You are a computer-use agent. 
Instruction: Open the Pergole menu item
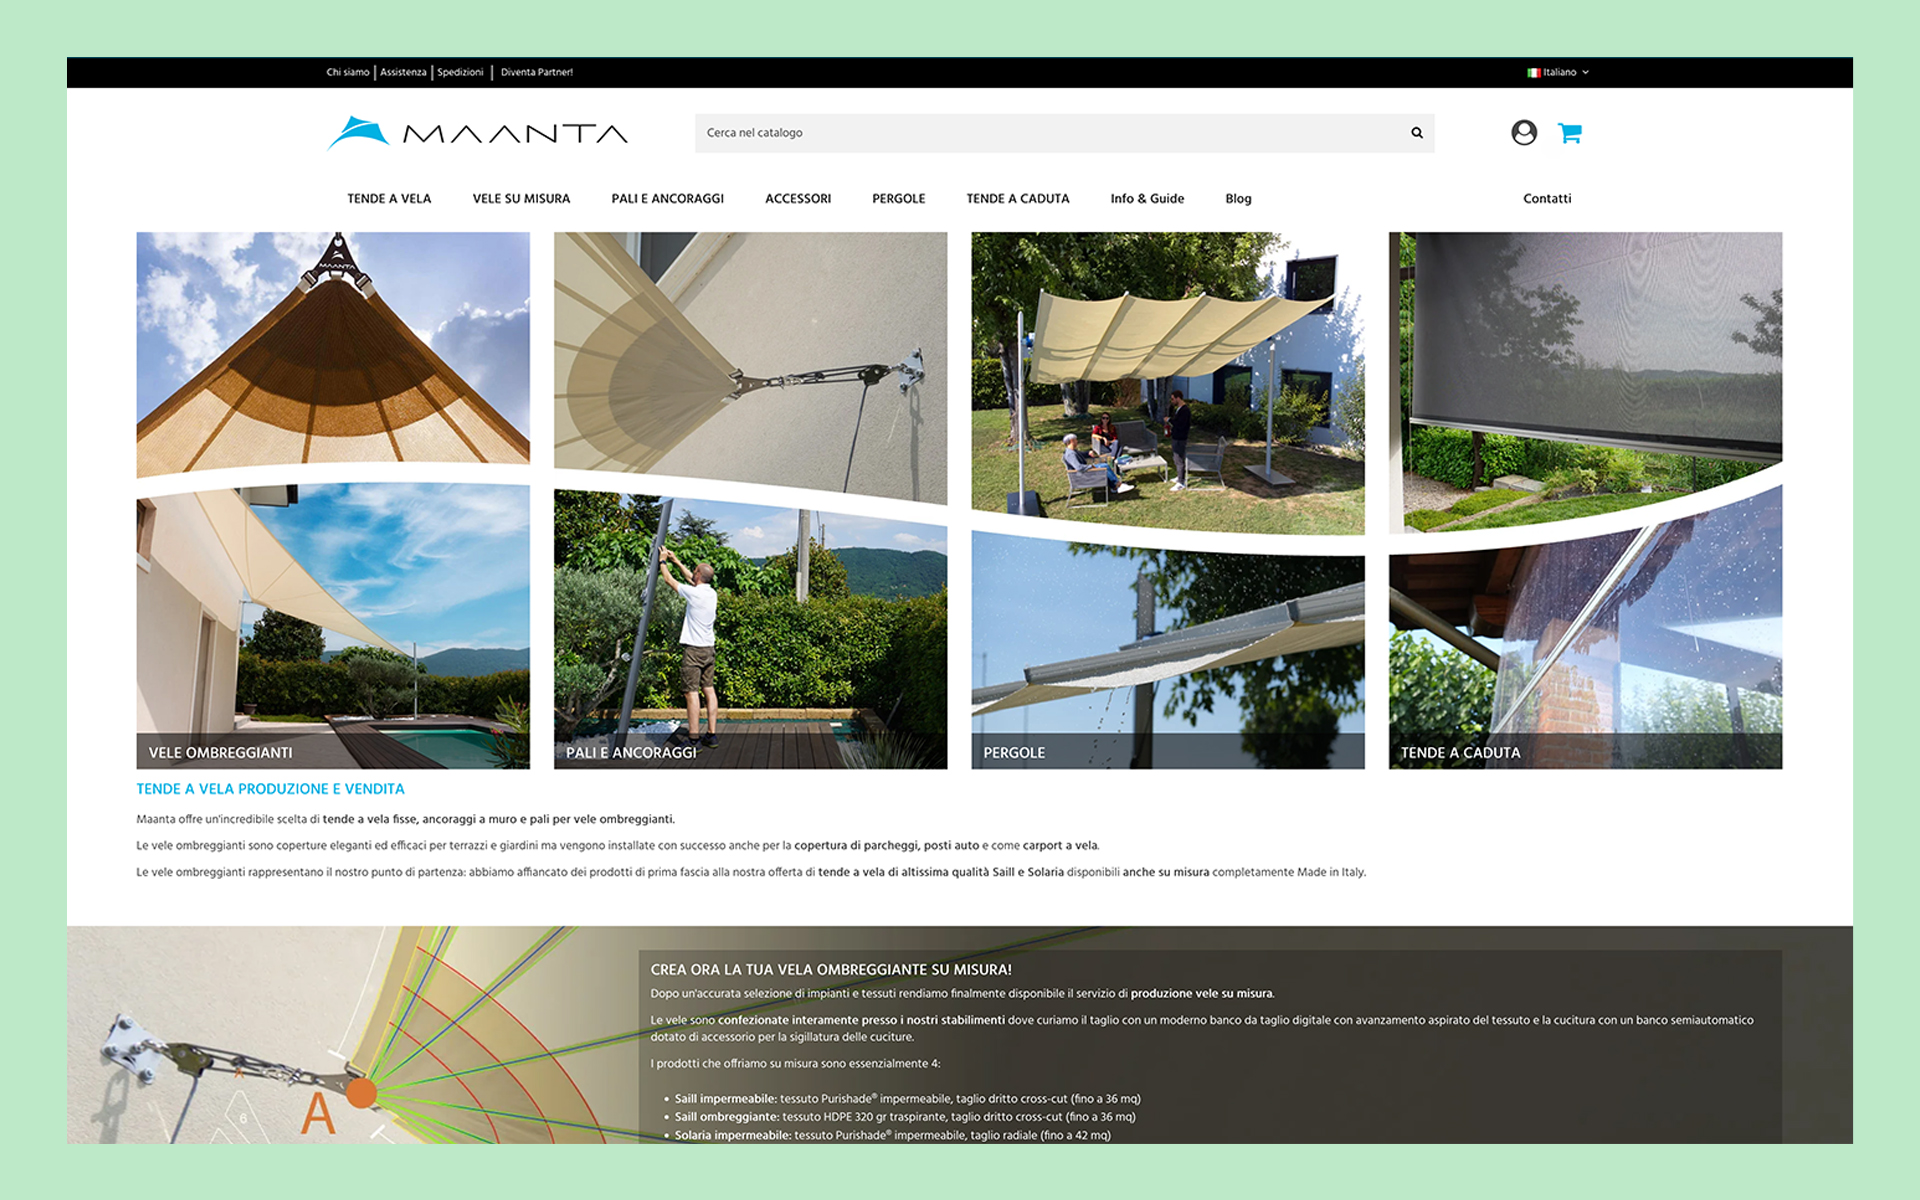[x=898, y=199]
